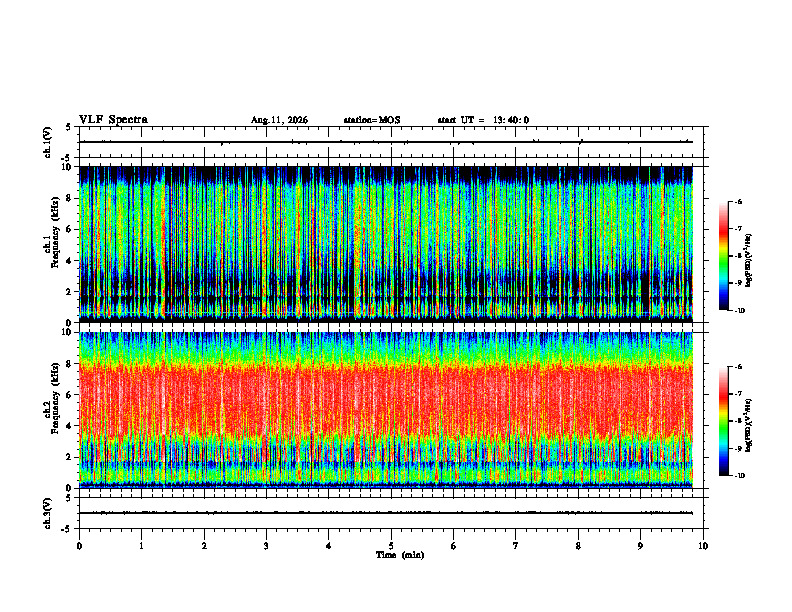
Task: Click the 3 minute tick label
Action: click(266, 546)
